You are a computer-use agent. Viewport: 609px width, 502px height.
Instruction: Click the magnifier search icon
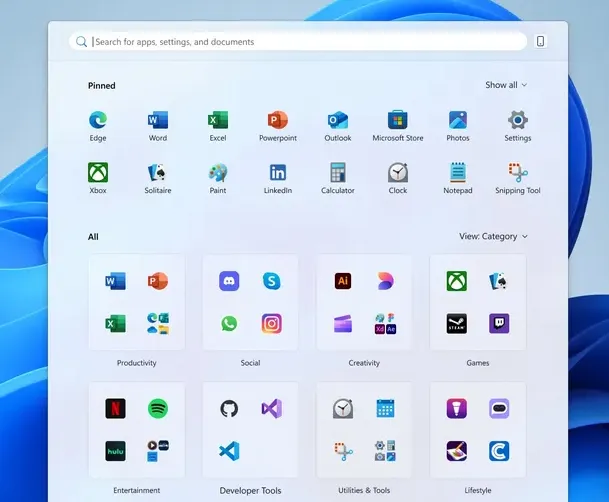[81, 42]
